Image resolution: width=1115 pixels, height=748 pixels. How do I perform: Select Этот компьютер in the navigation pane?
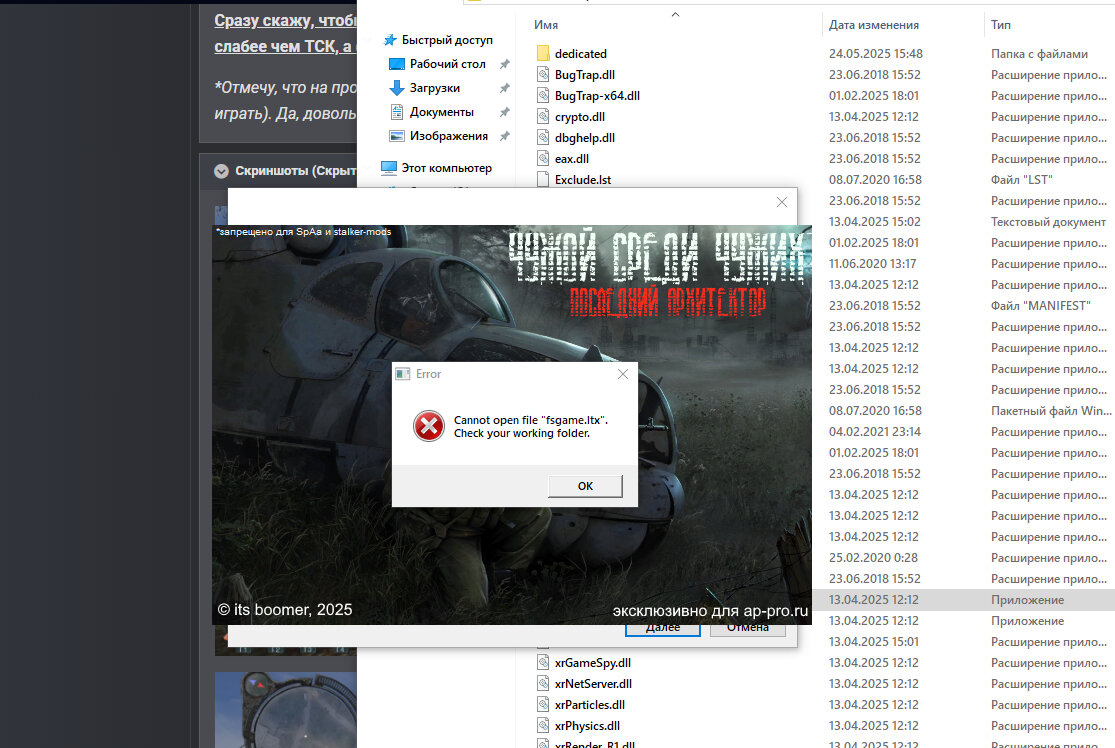click(x=437, y=168)
